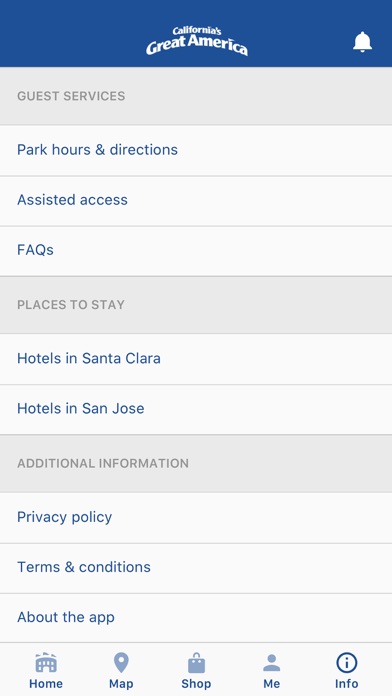Image resolution: width=392 pixels, height=696 pixels.
Task: Open Terms & conditions
Action: (x=196, y=567)
